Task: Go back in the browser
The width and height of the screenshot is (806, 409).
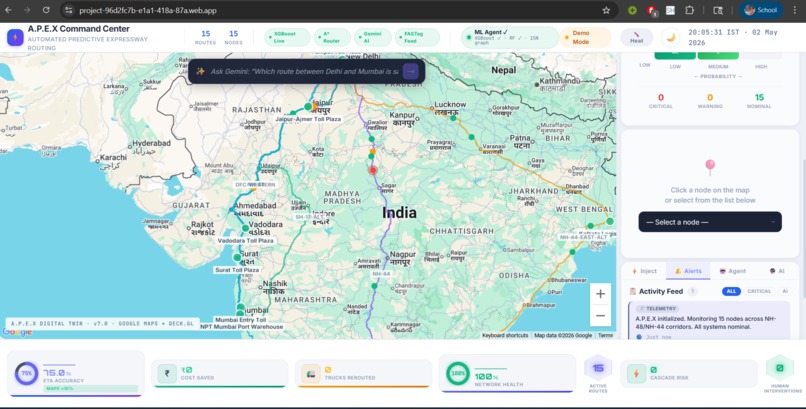Action: [9, 10]
